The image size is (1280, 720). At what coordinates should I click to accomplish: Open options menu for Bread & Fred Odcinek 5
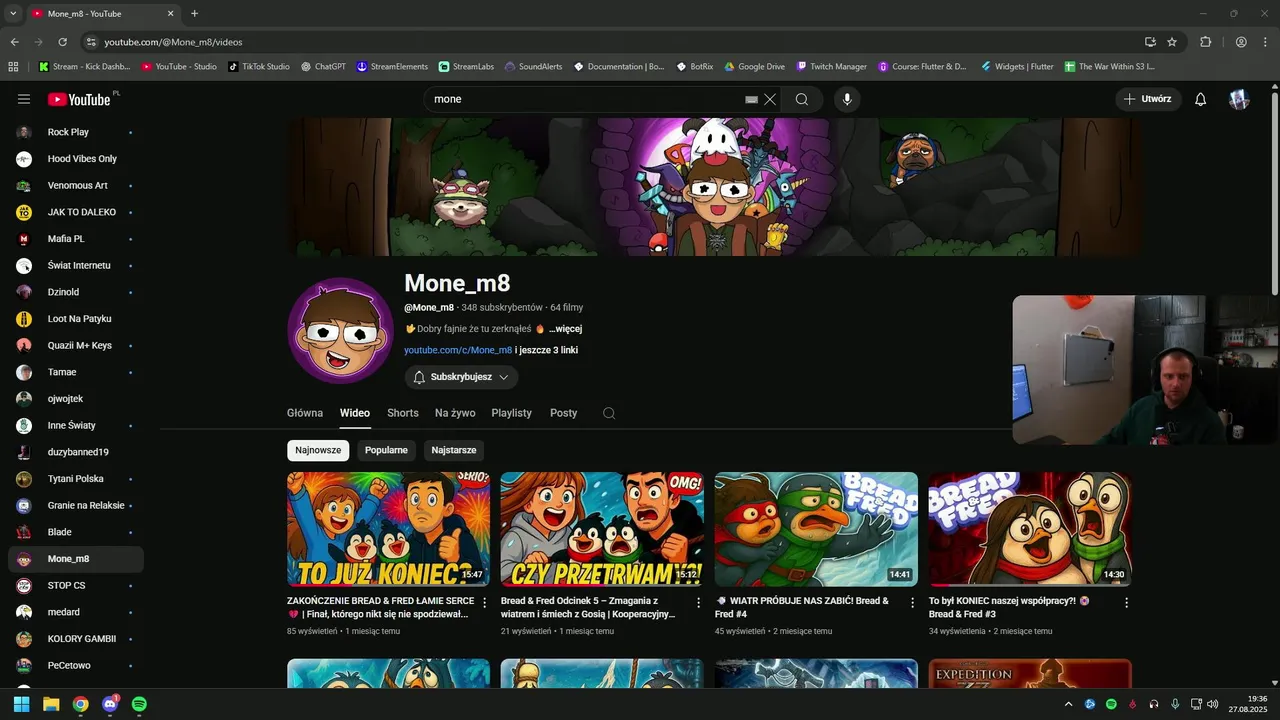(699, 603)
